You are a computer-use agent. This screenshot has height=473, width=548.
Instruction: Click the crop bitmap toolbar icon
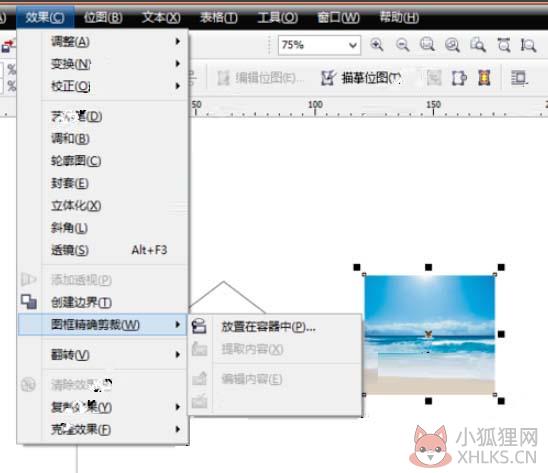click(x=459, y=78)
